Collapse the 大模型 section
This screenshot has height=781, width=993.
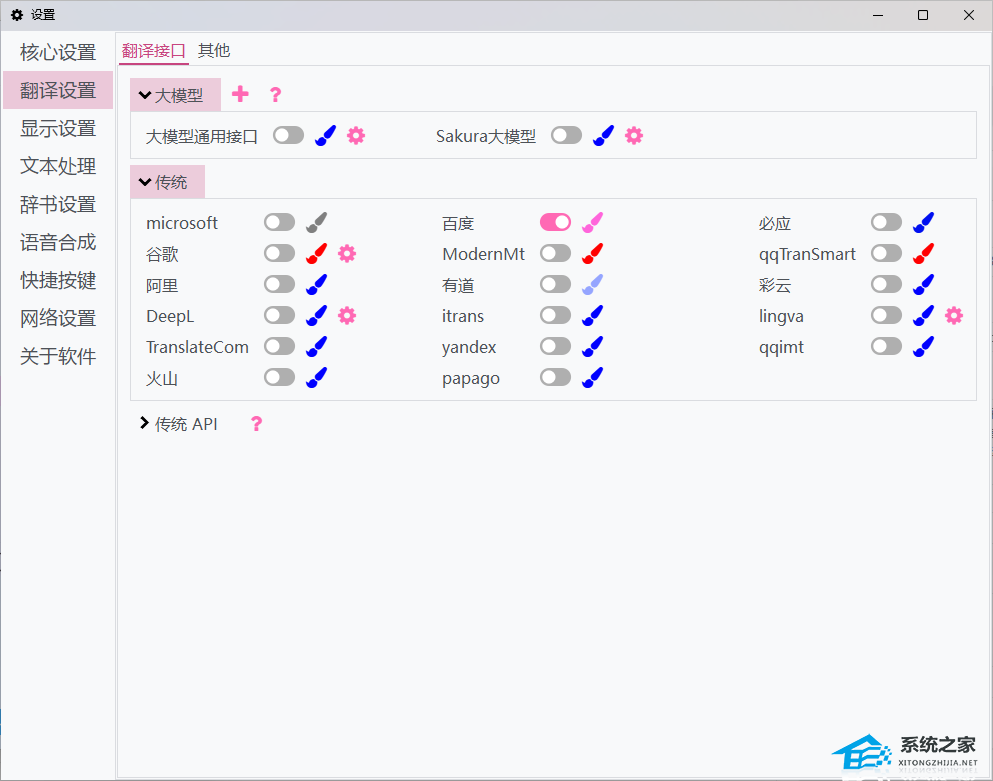[x=175, y=95]
